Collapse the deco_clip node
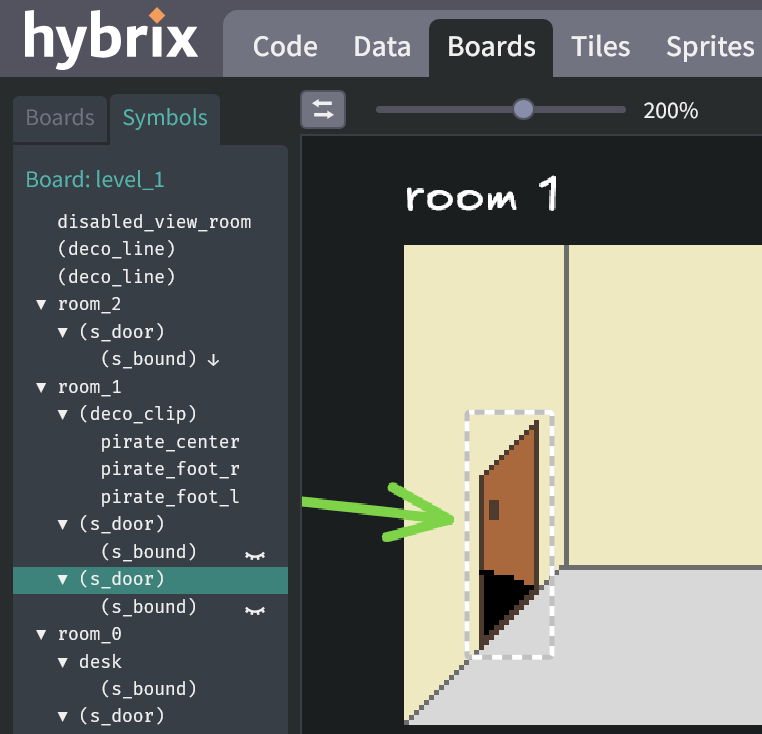The height and width of the screenshot is (734, 762). [x=63, y=415]
